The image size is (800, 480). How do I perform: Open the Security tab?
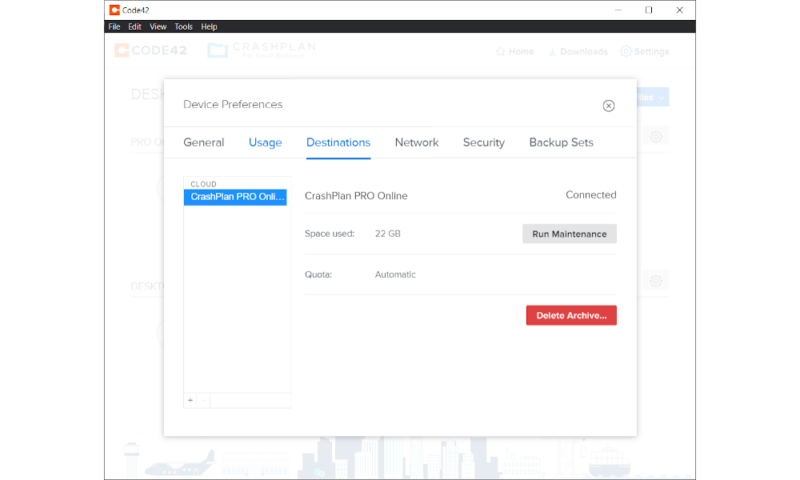[x=484, y=142]
